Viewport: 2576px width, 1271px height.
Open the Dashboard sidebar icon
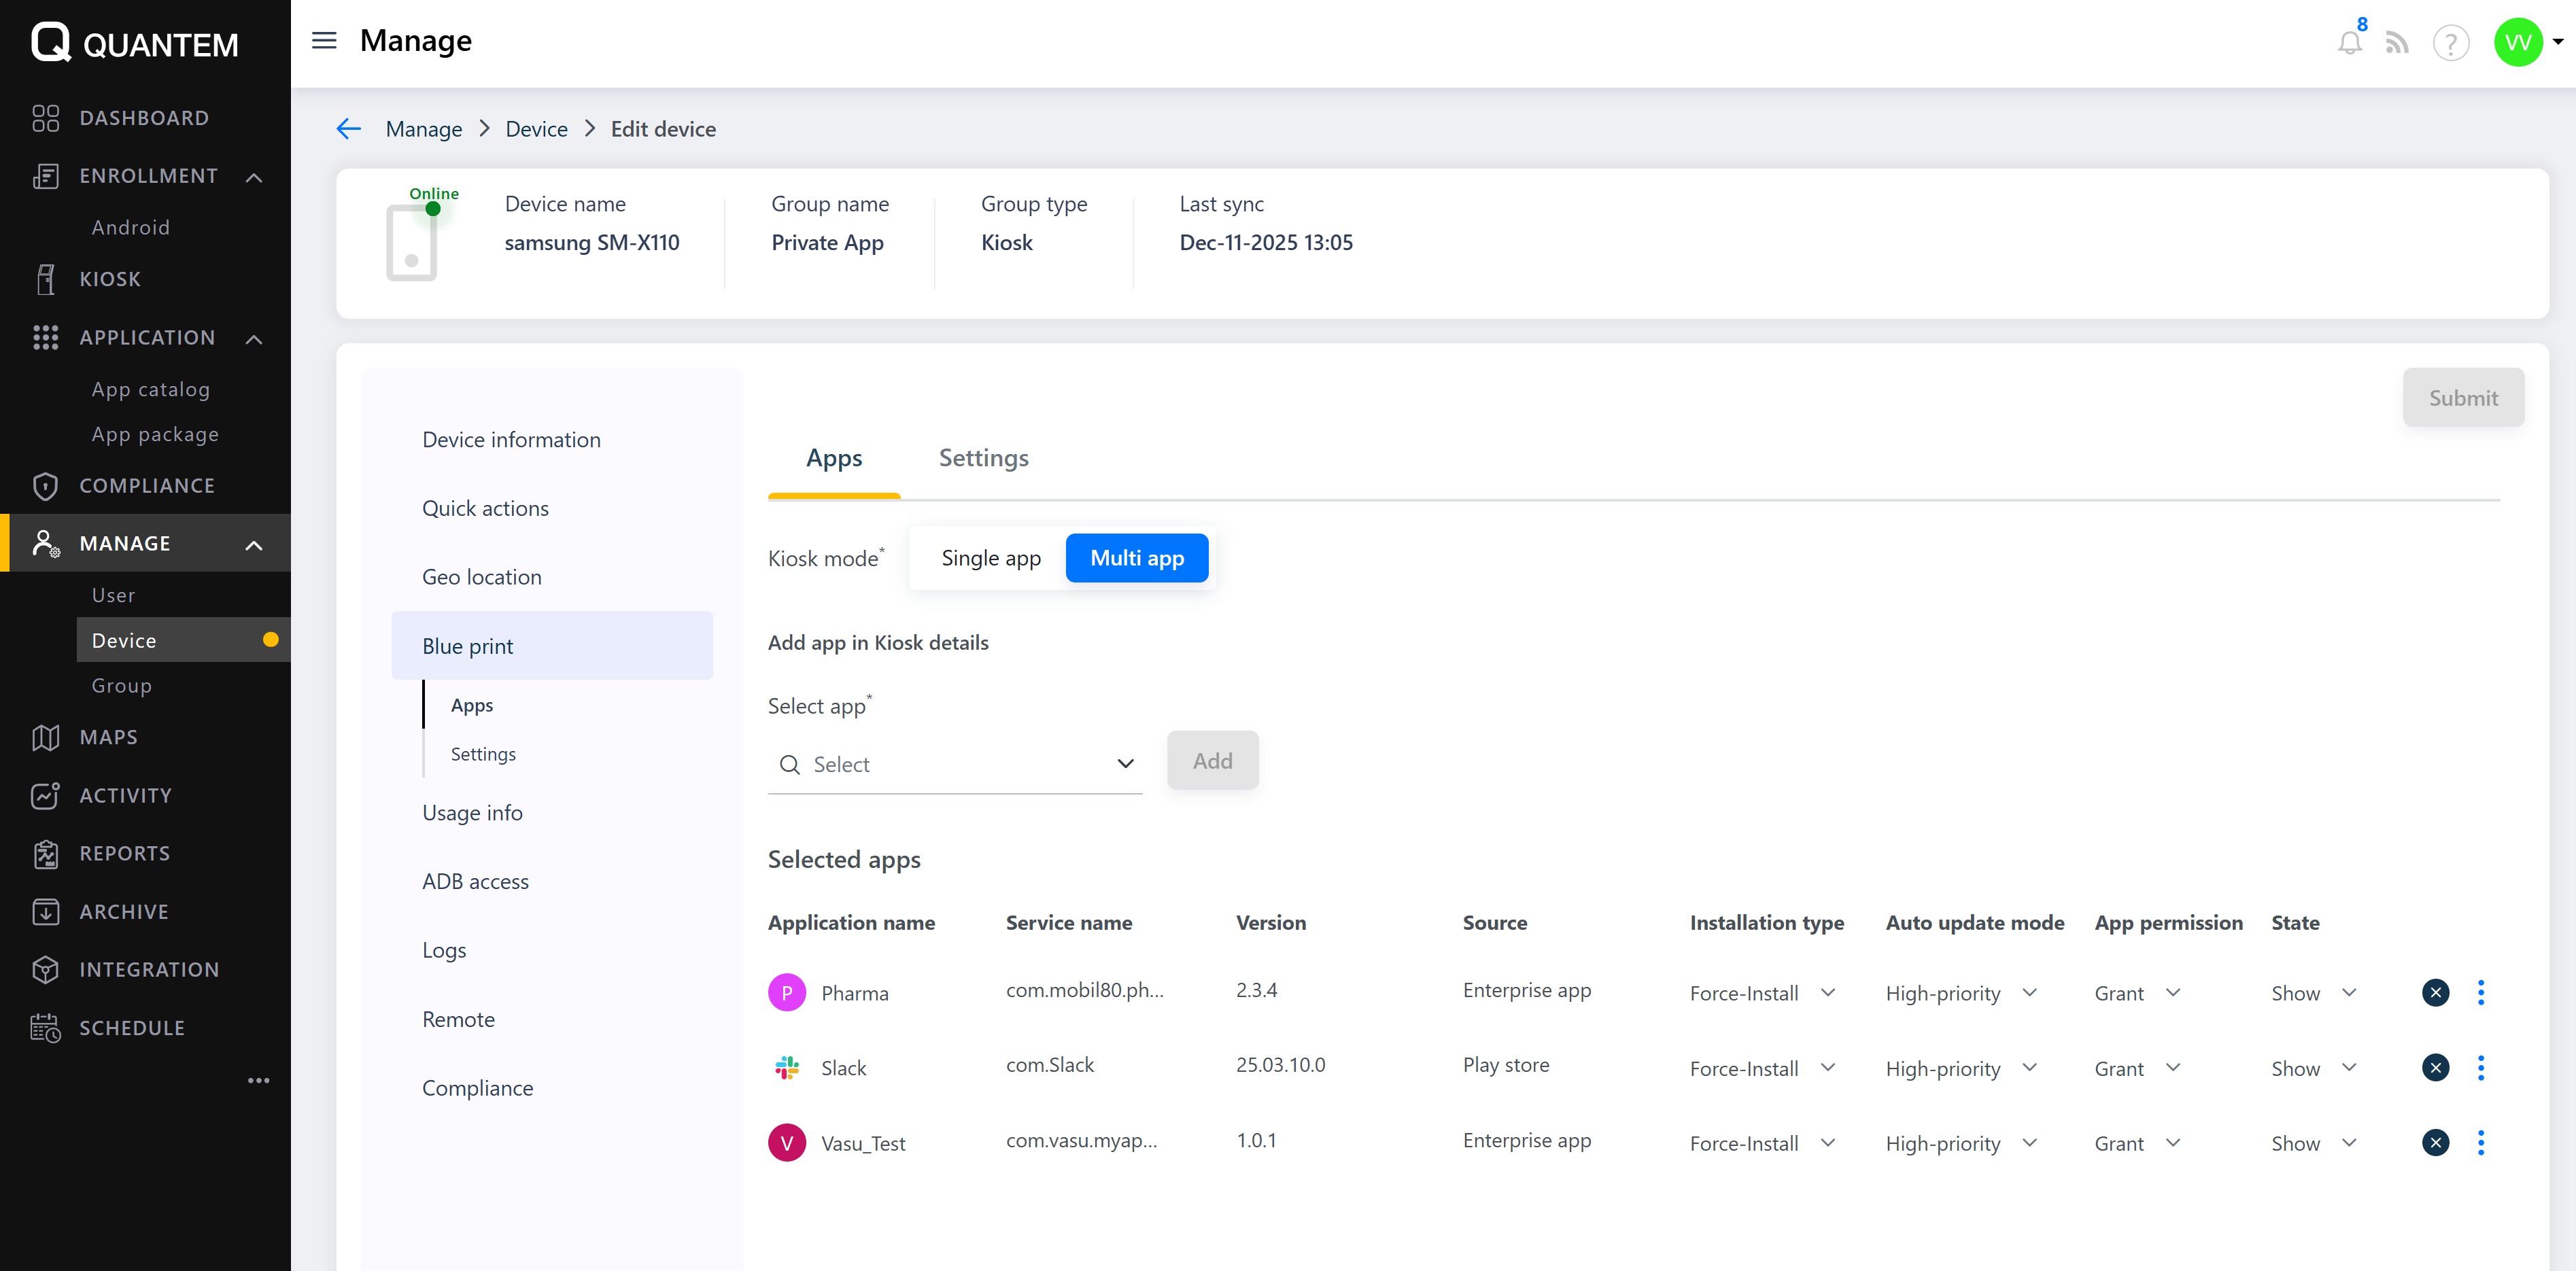click(45, 118)
